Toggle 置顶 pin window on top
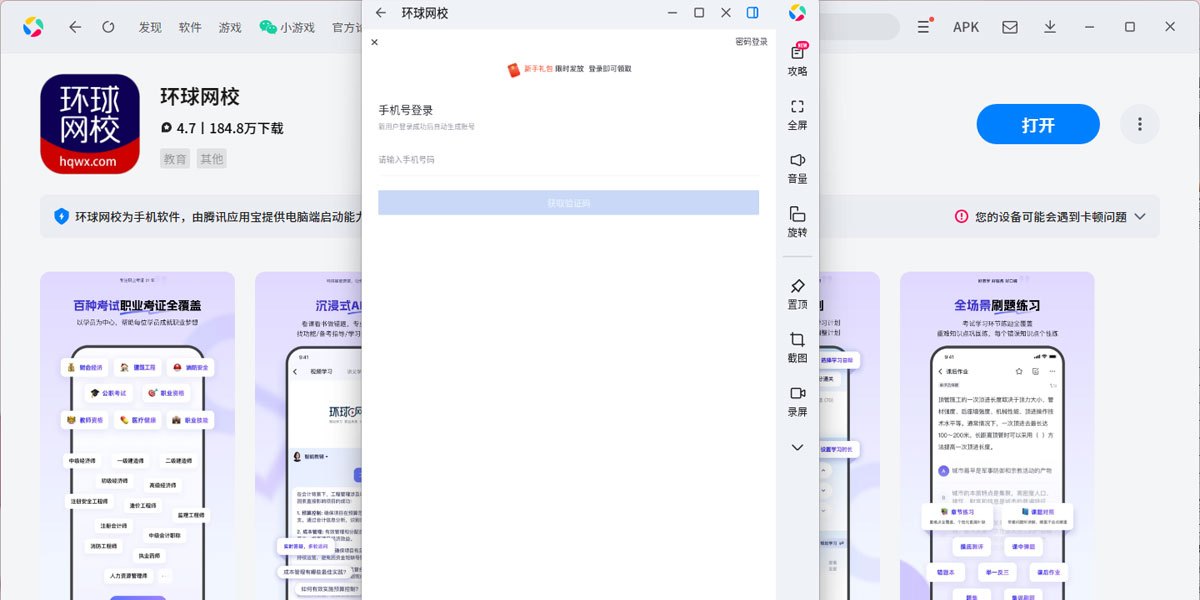 (797, 293)
